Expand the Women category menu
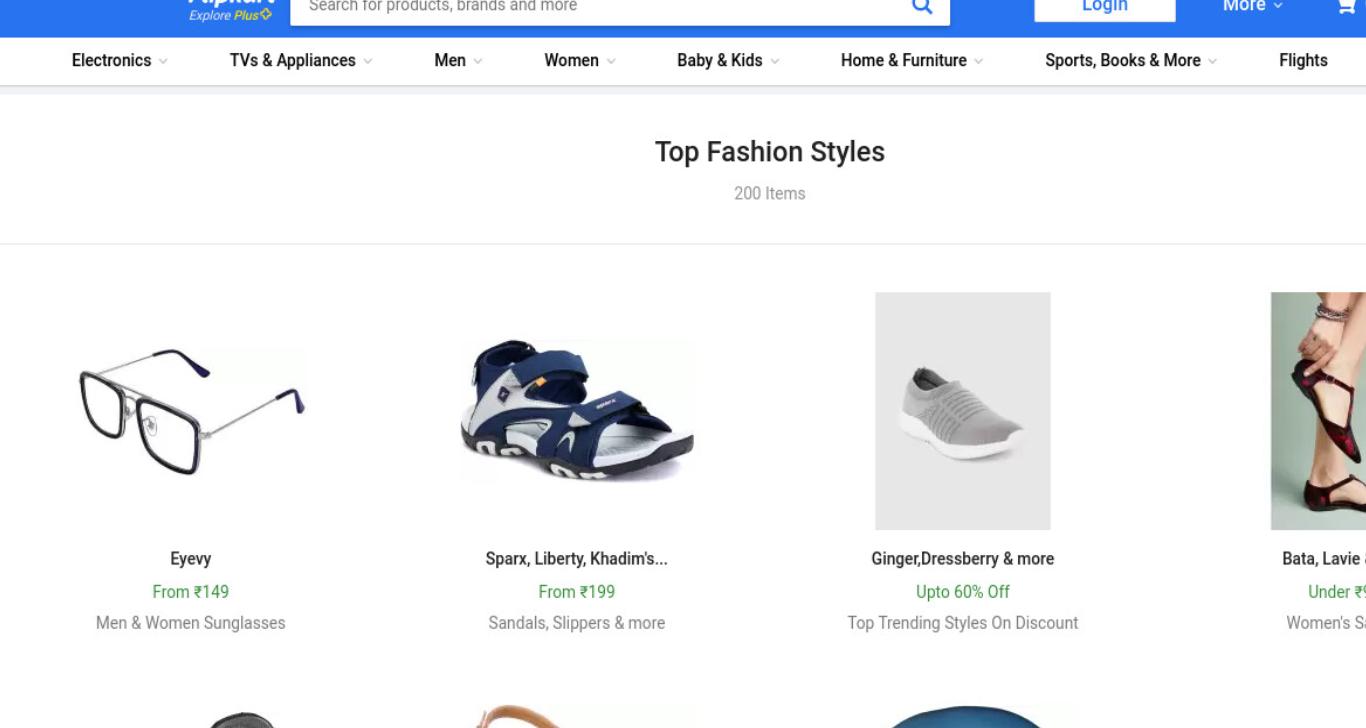 (580, 60)
